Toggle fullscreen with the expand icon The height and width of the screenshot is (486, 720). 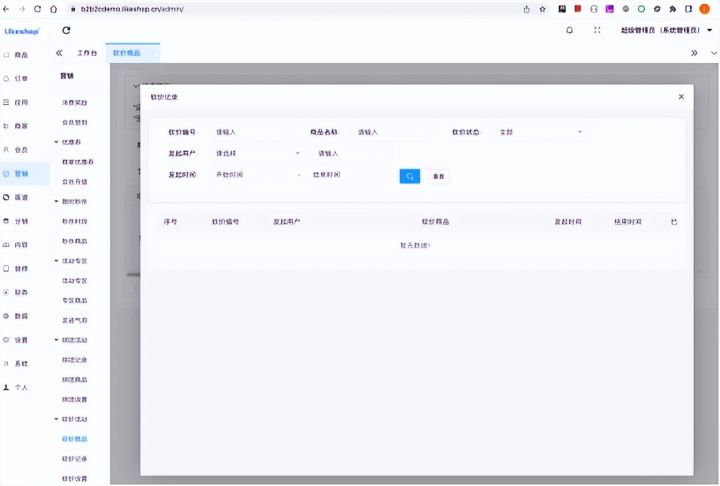(x=597, y=30)
